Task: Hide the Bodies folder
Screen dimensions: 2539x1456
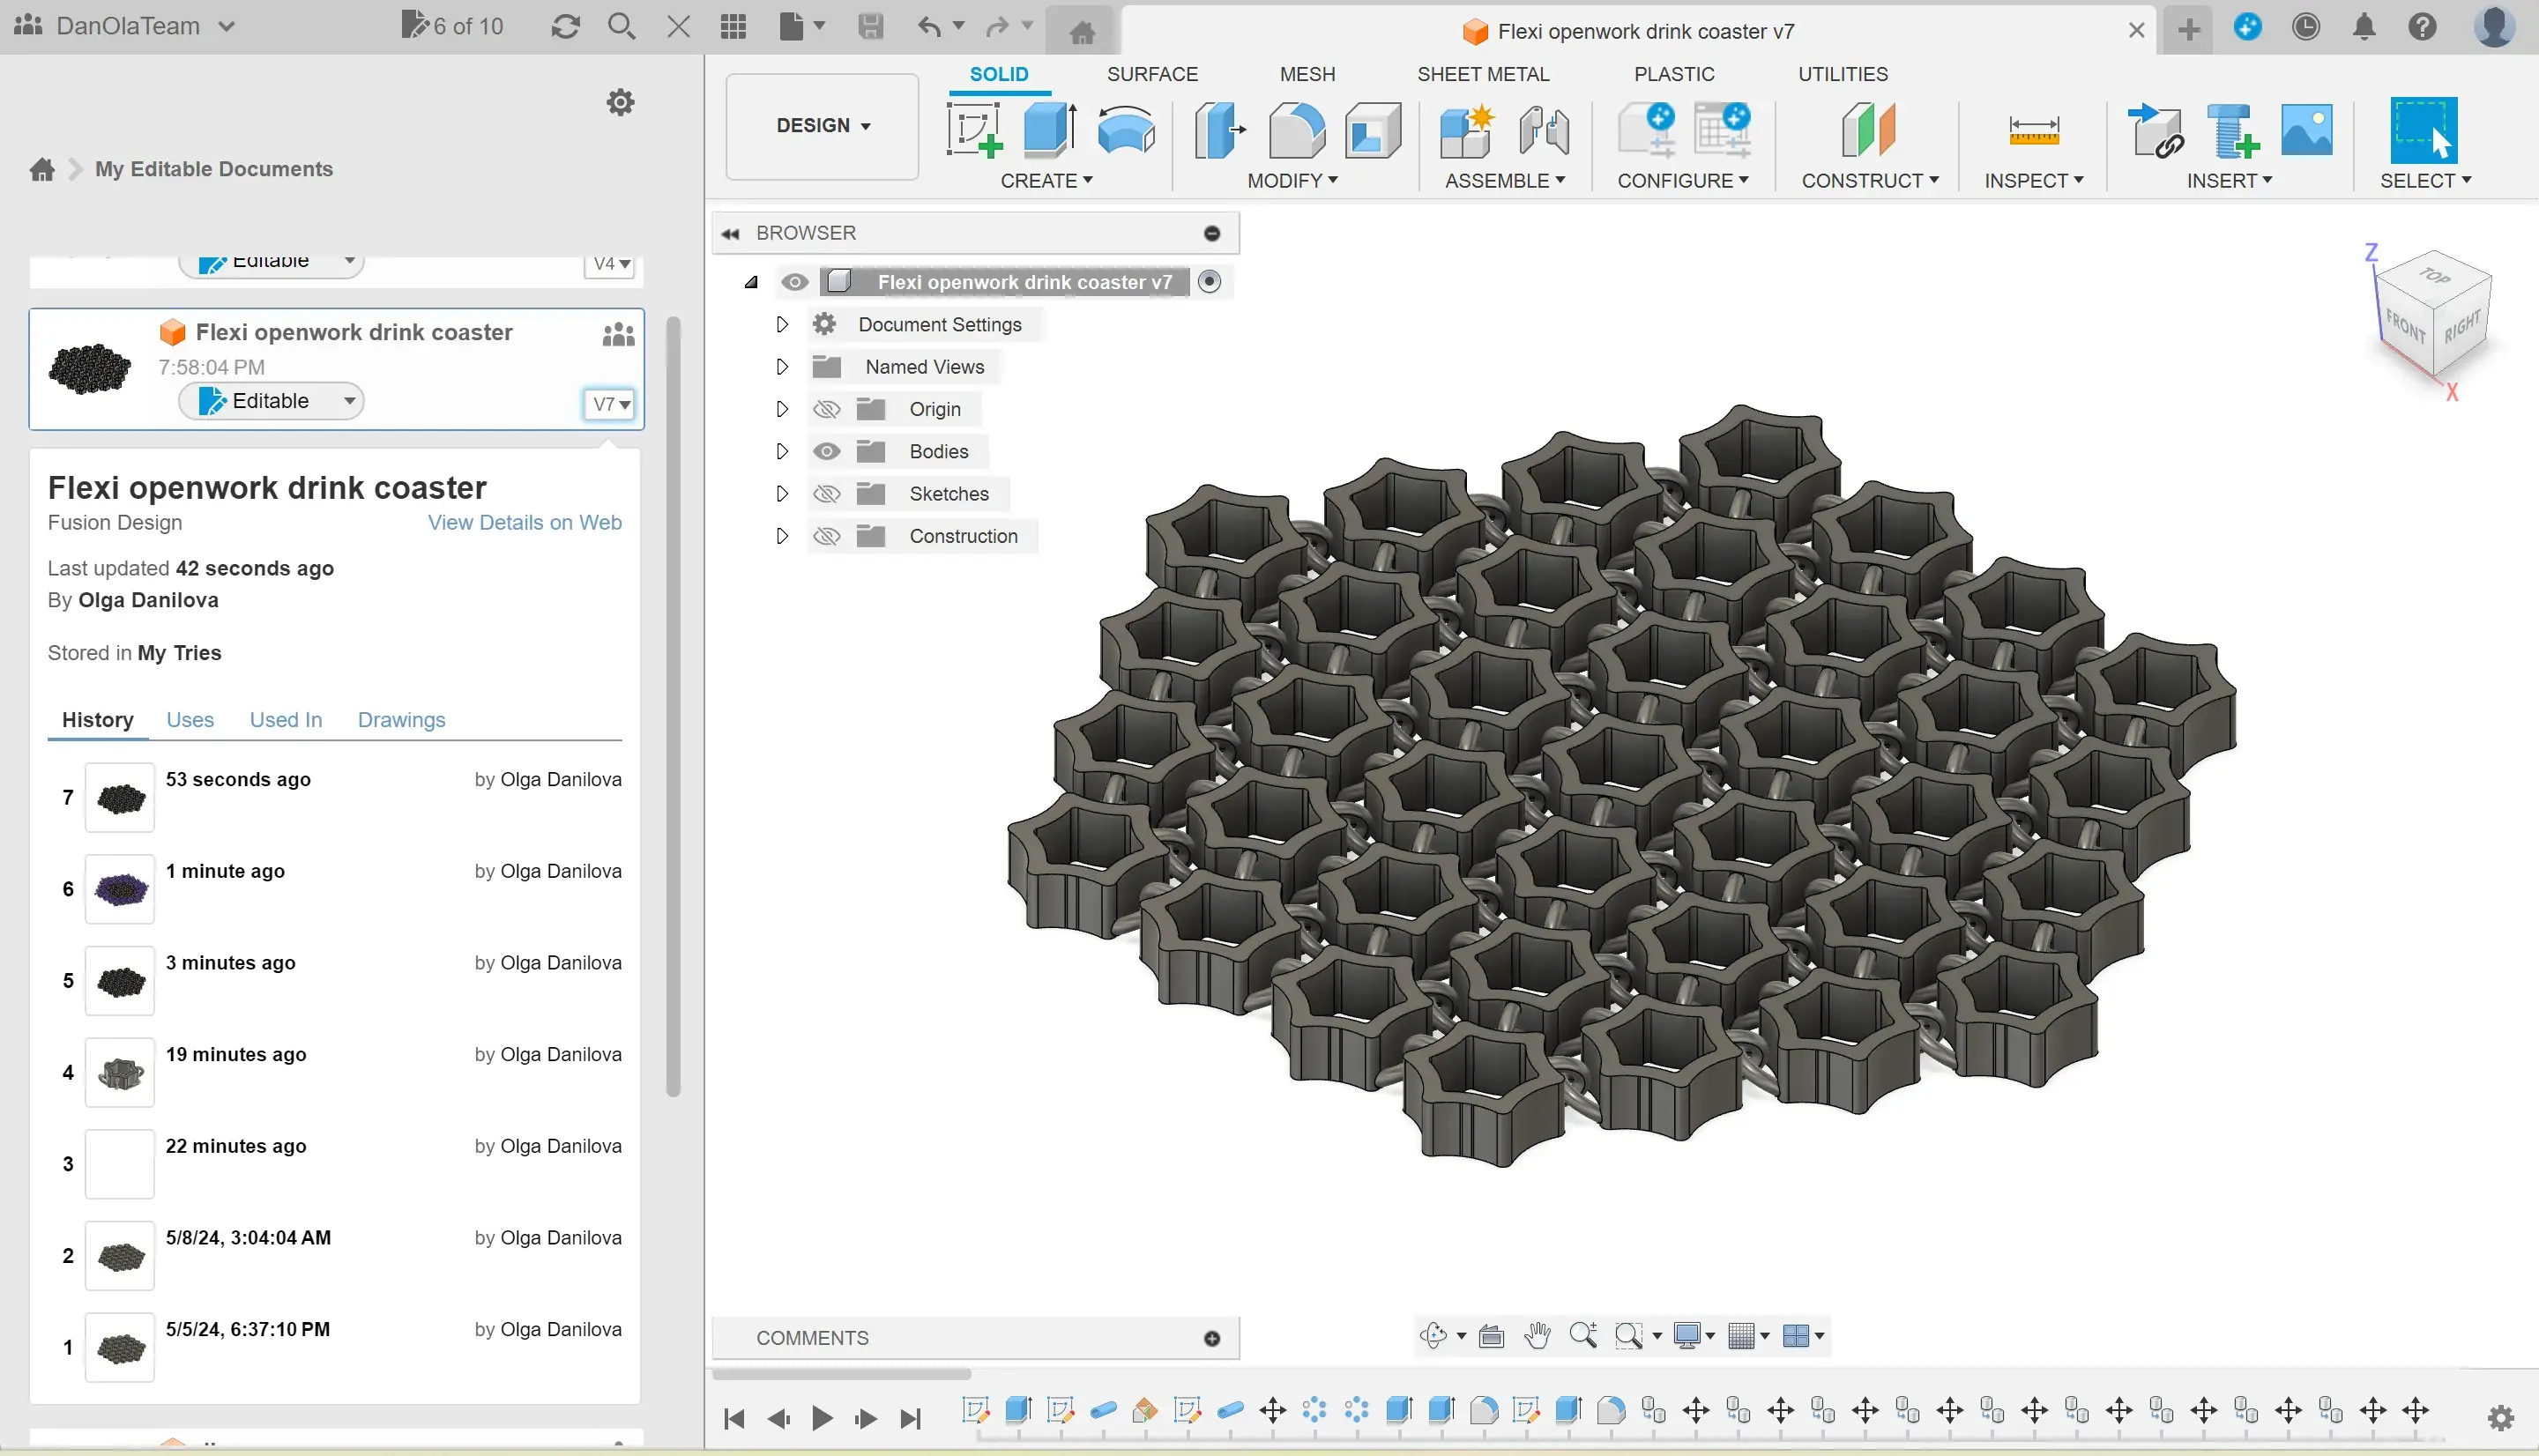Action: 826,451
